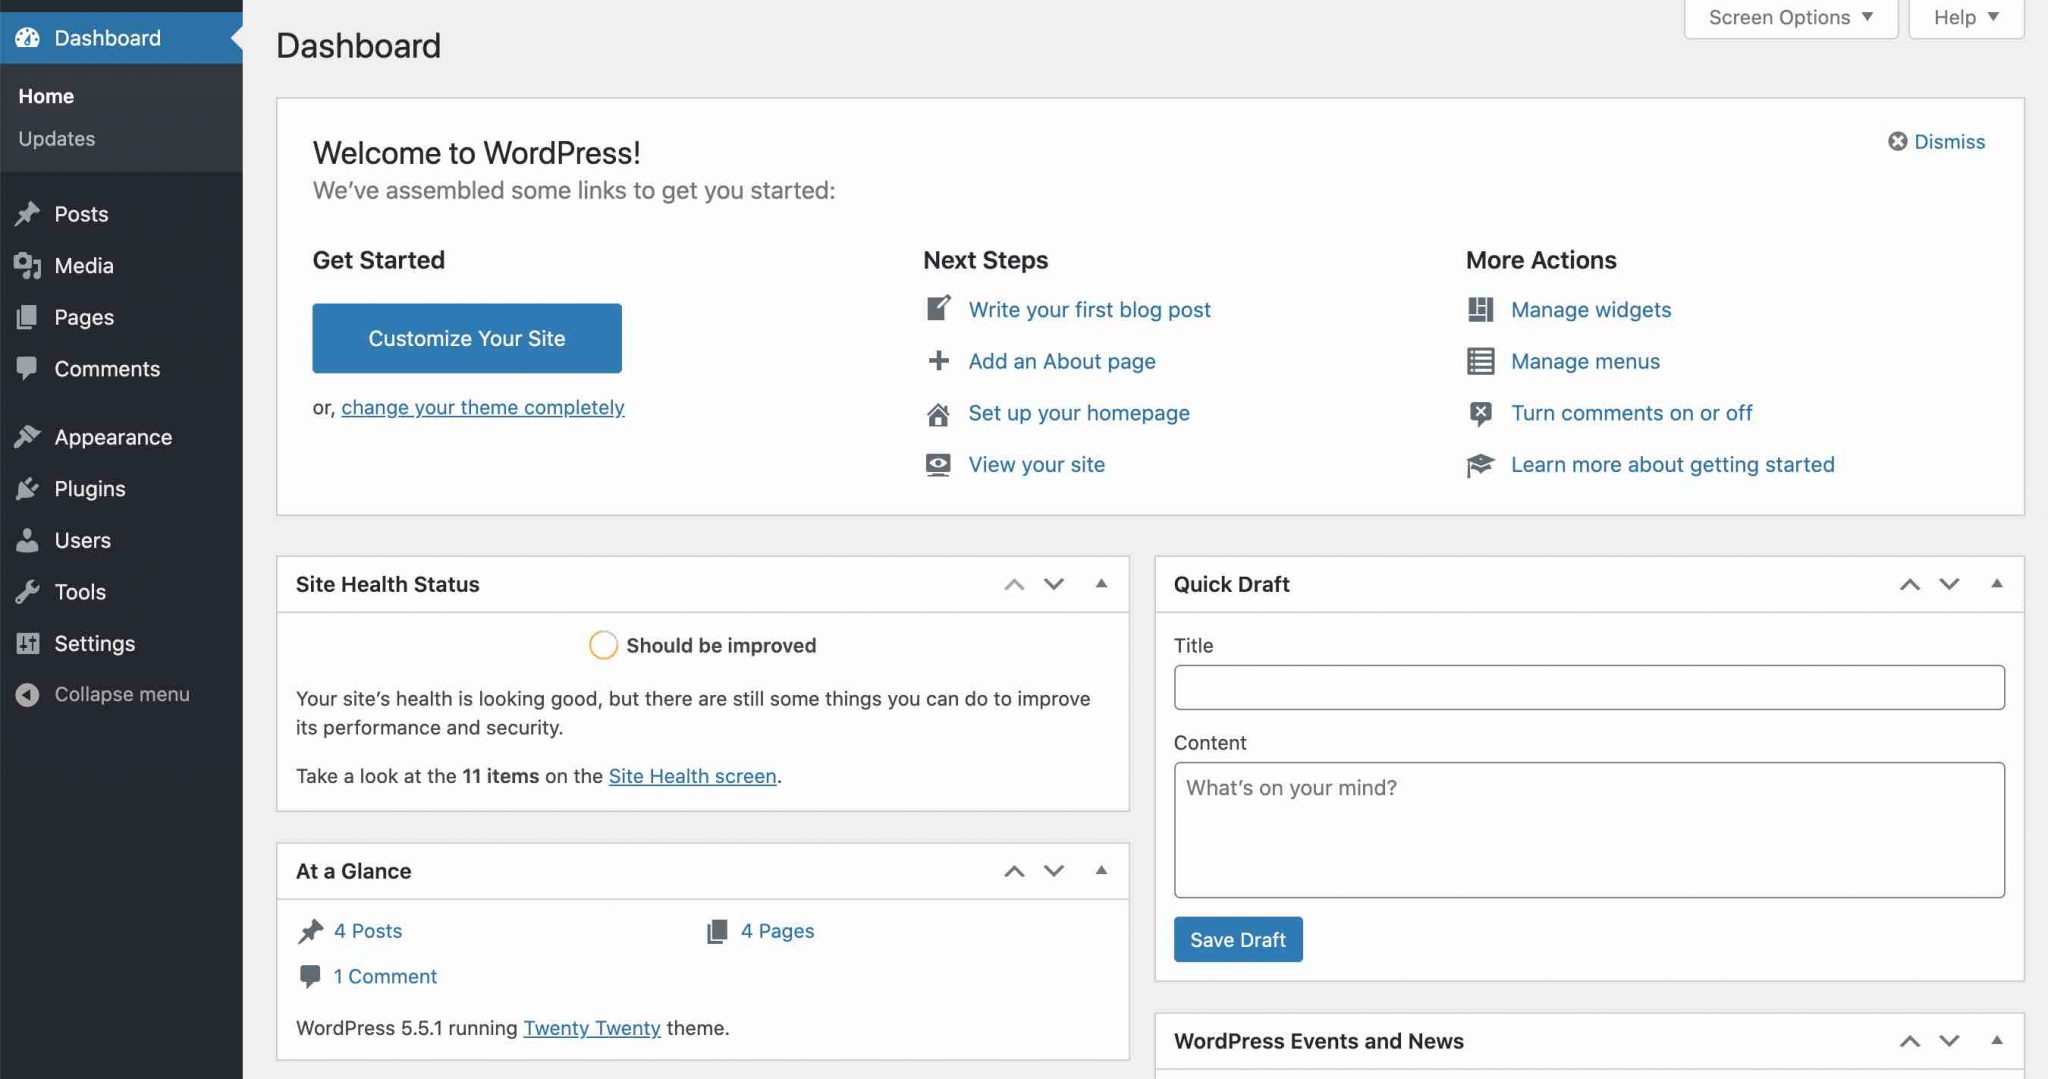Move Site Health Status panel down
Image resolution: width=2048 pixels, height=1079 pixels.
coord(1054,584)
